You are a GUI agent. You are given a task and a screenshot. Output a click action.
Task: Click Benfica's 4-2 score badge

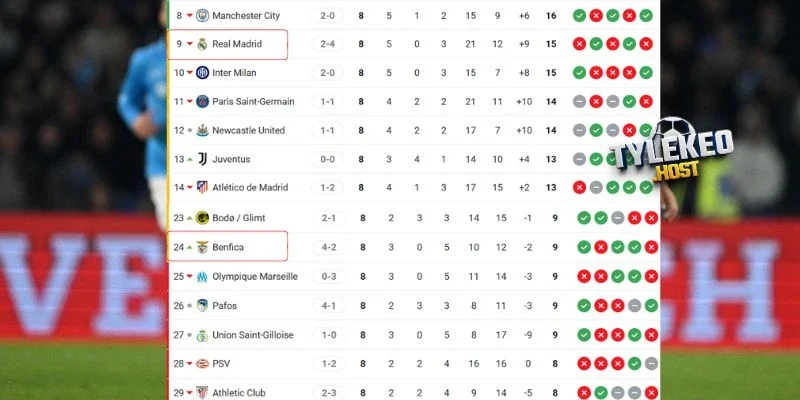[328, 247]
